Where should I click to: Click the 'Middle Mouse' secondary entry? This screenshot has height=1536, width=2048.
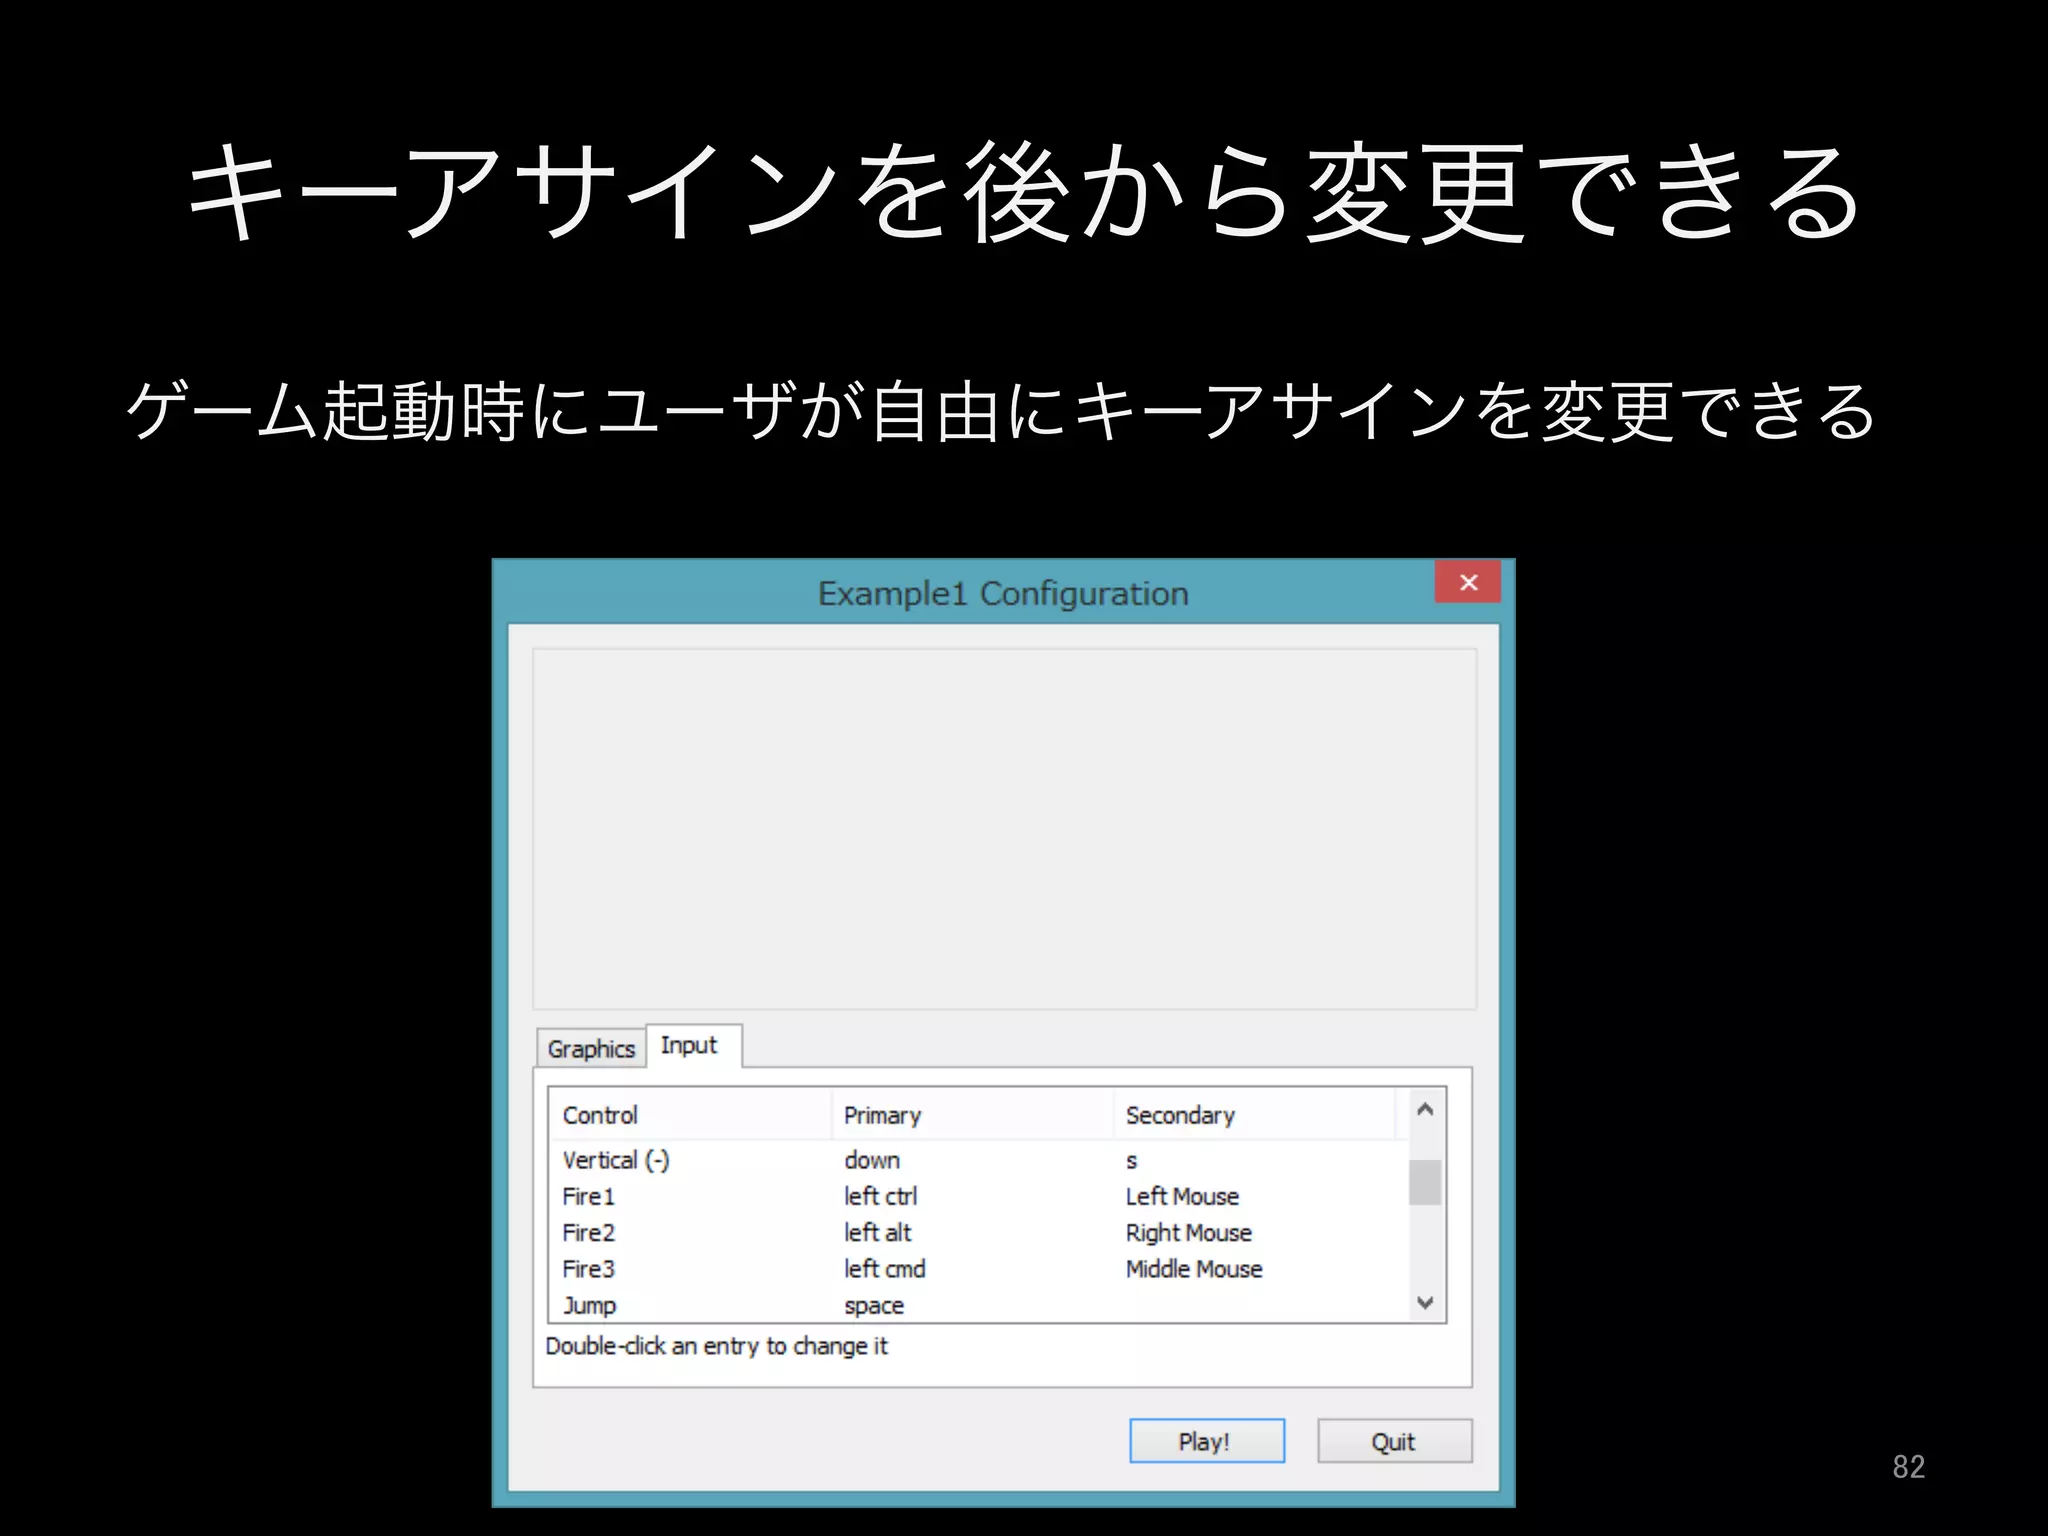pos(1194,1268)
